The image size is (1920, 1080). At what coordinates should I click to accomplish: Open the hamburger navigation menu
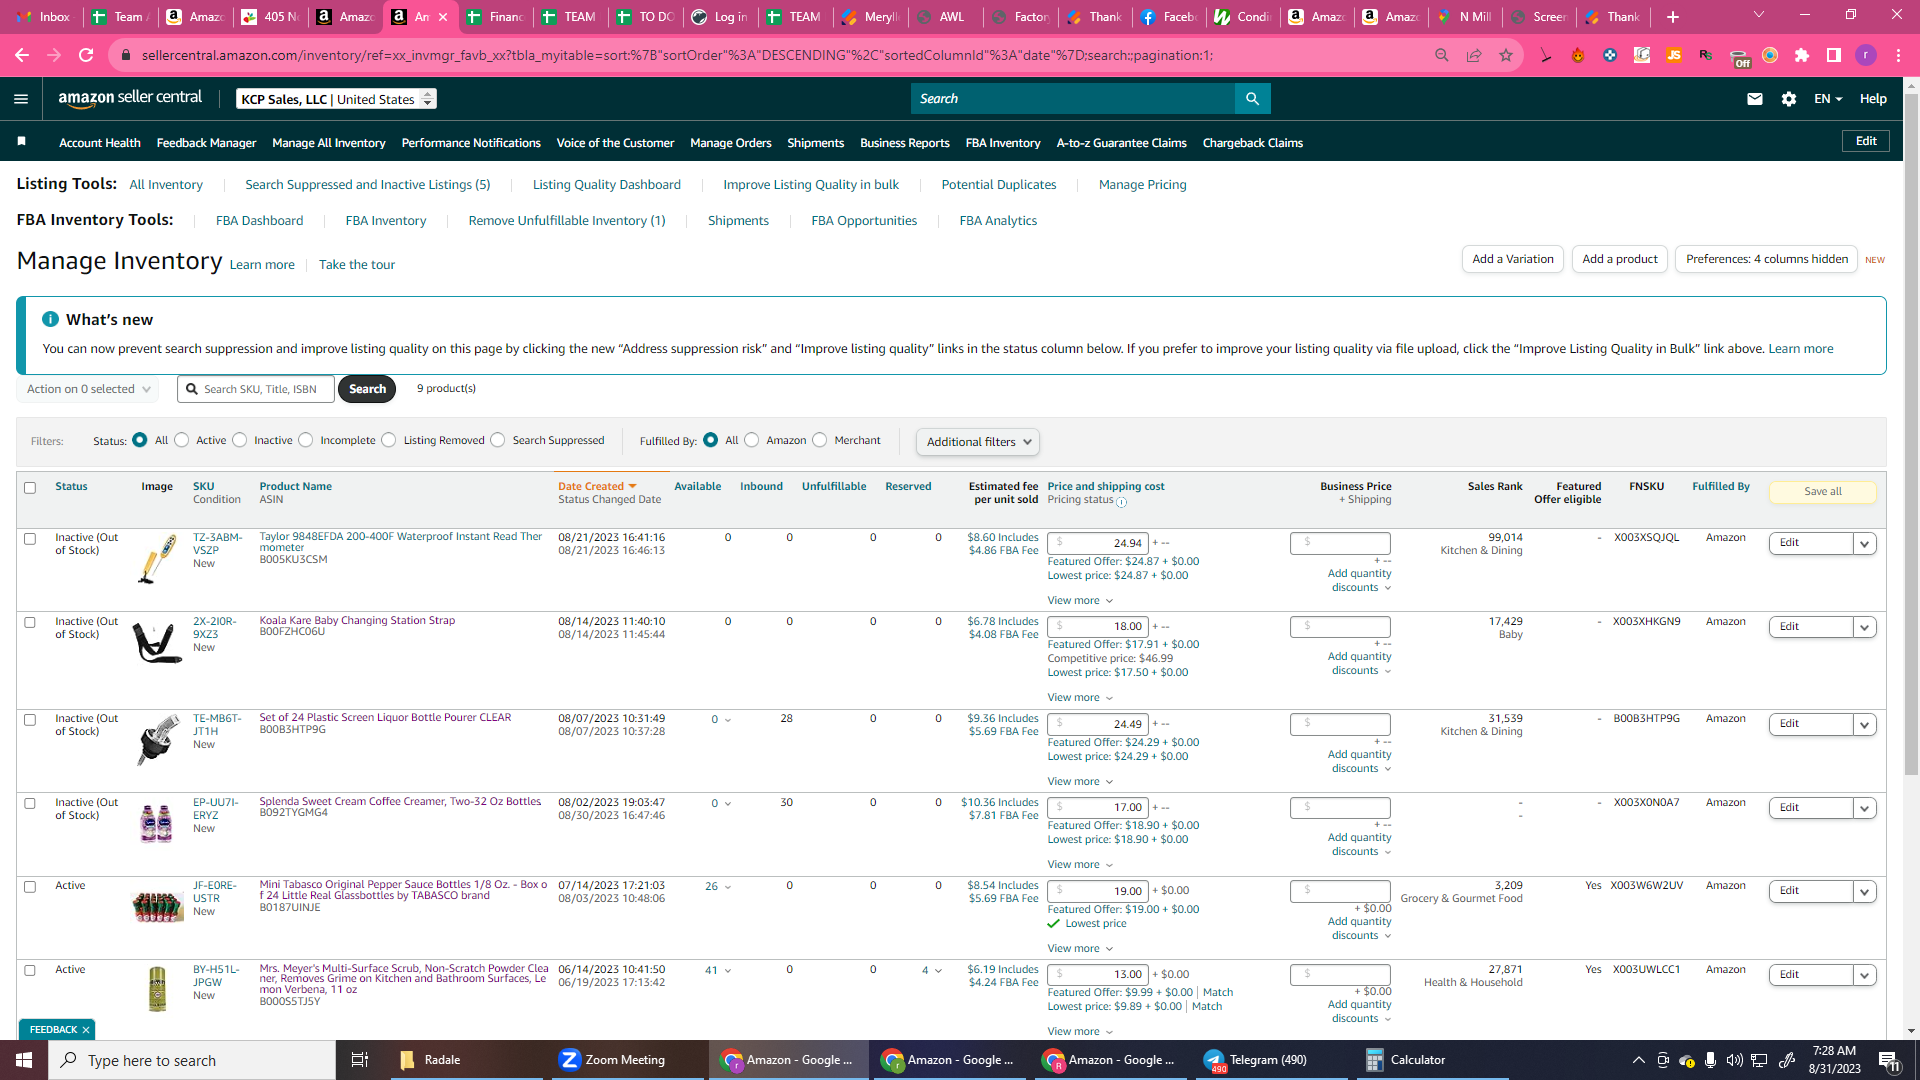tap(21, 99)
